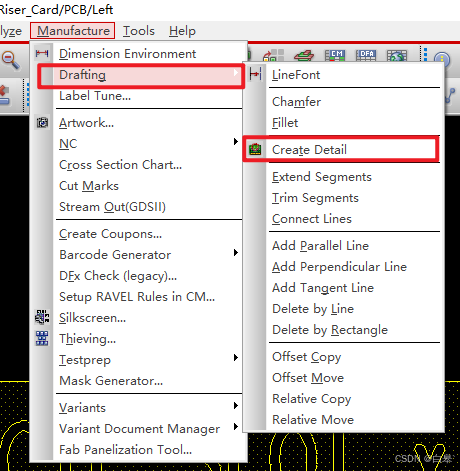Click the Thieving grid icon
Image resolution: width=460 pixels, height=471 pixels.
pos(42,338)
